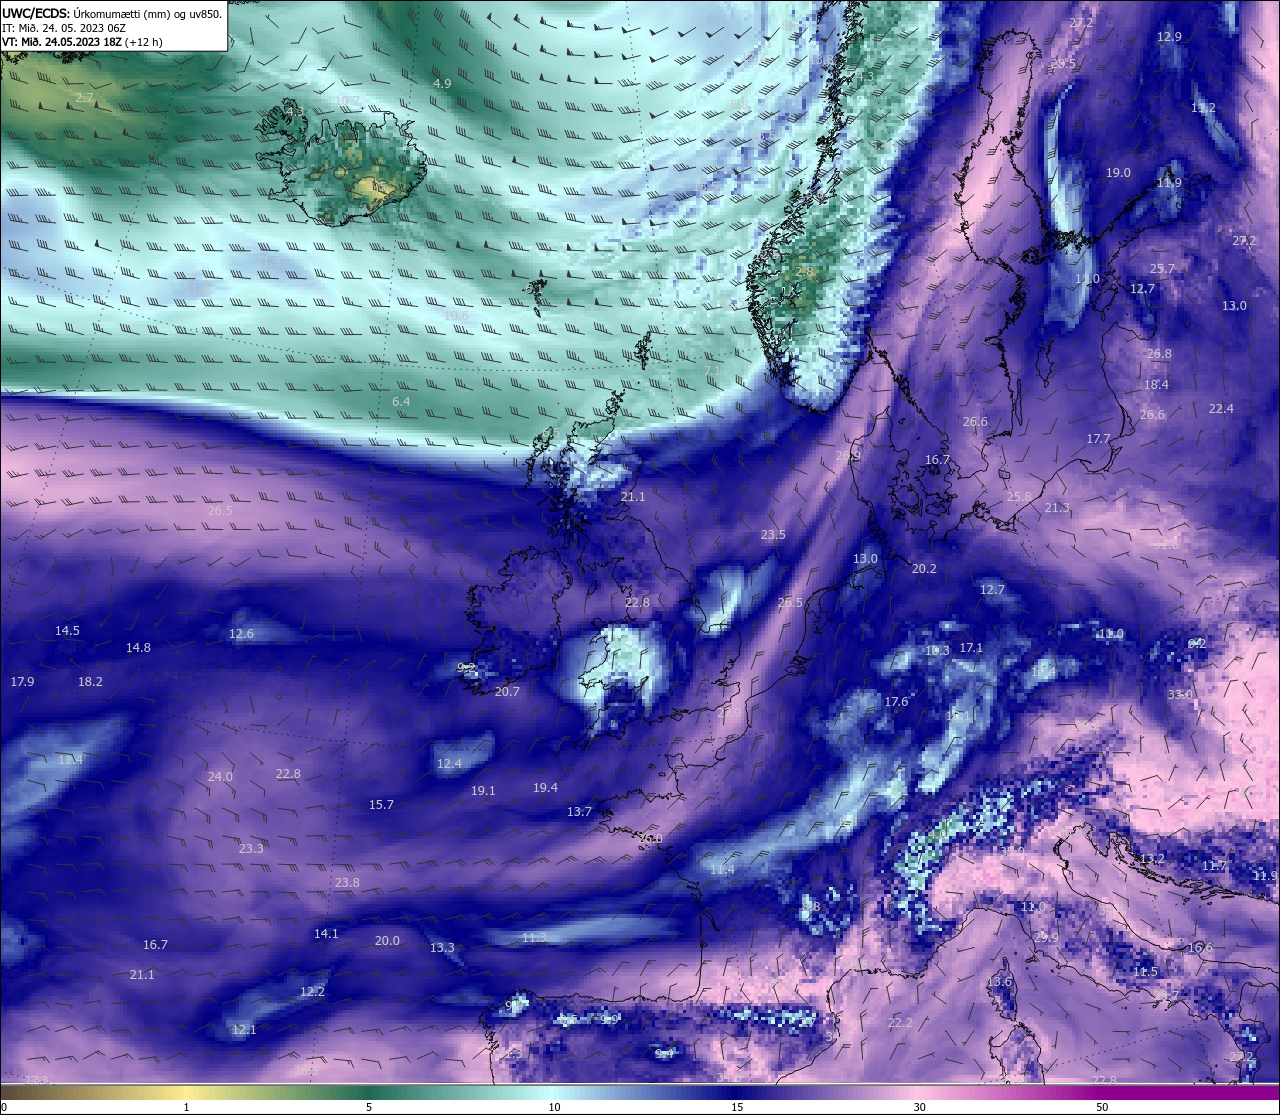Select the 15.7 value southwest of Ireland
This screenshot has height=1115, width=1280.
(381, 805)
